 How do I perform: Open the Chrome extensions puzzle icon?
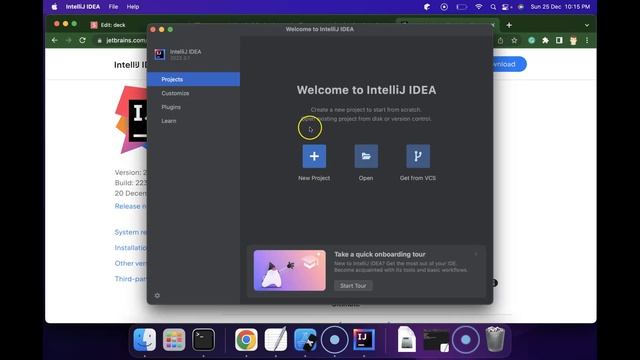[545, 40]
